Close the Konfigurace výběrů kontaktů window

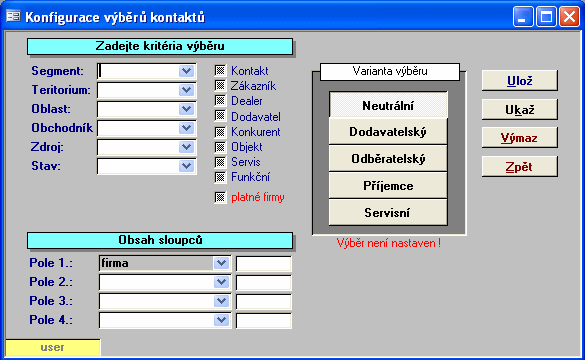[569, 17]
